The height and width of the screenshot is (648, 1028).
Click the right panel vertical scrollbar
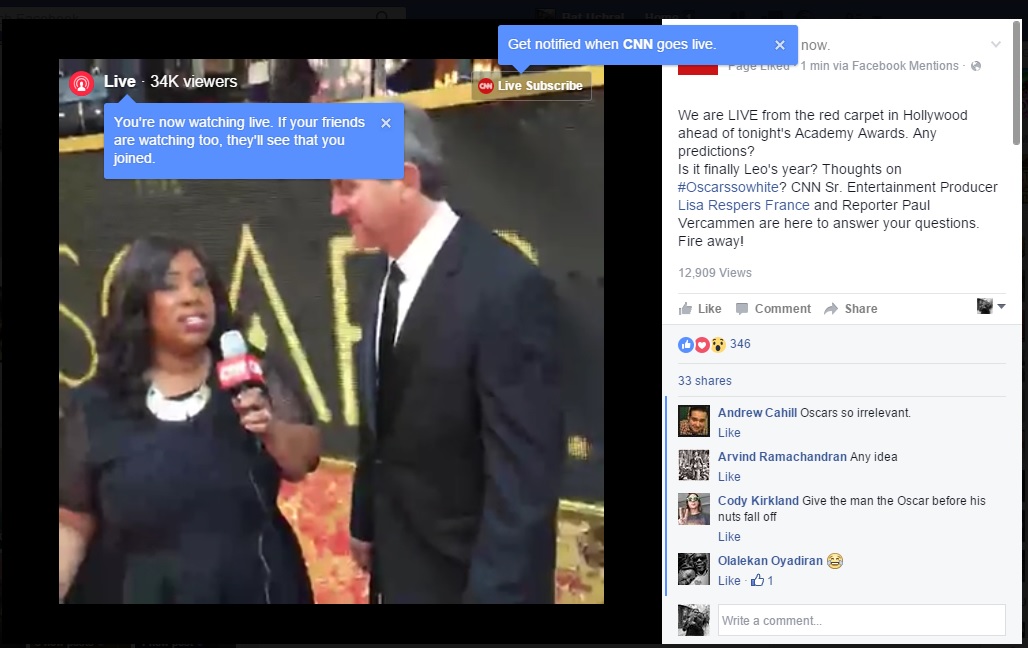click(x=1016, y=83)
